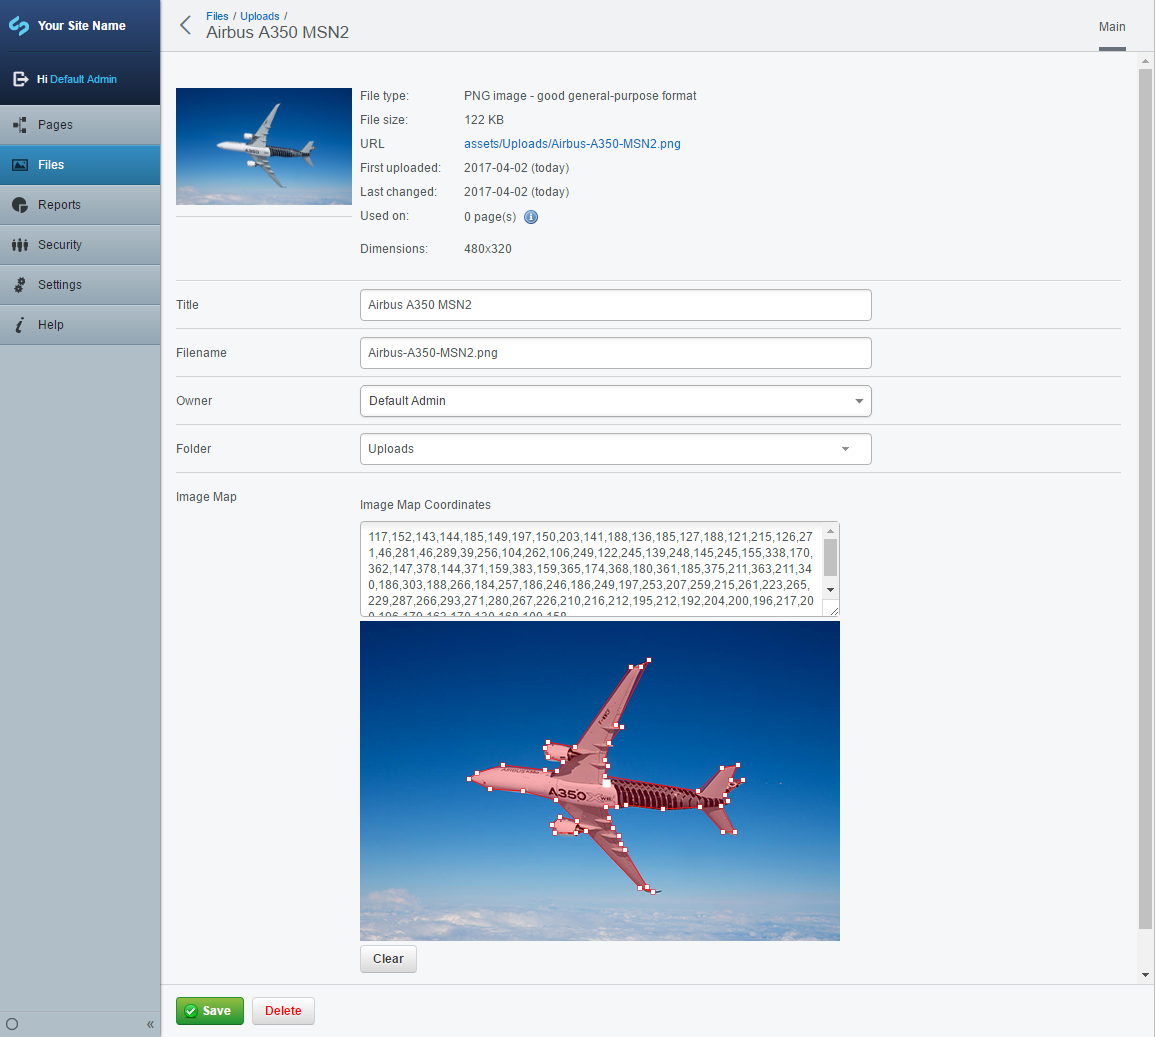Click the circle icon at sidebar bottom
The image size is (1155, 1037).
[12, 1024]
